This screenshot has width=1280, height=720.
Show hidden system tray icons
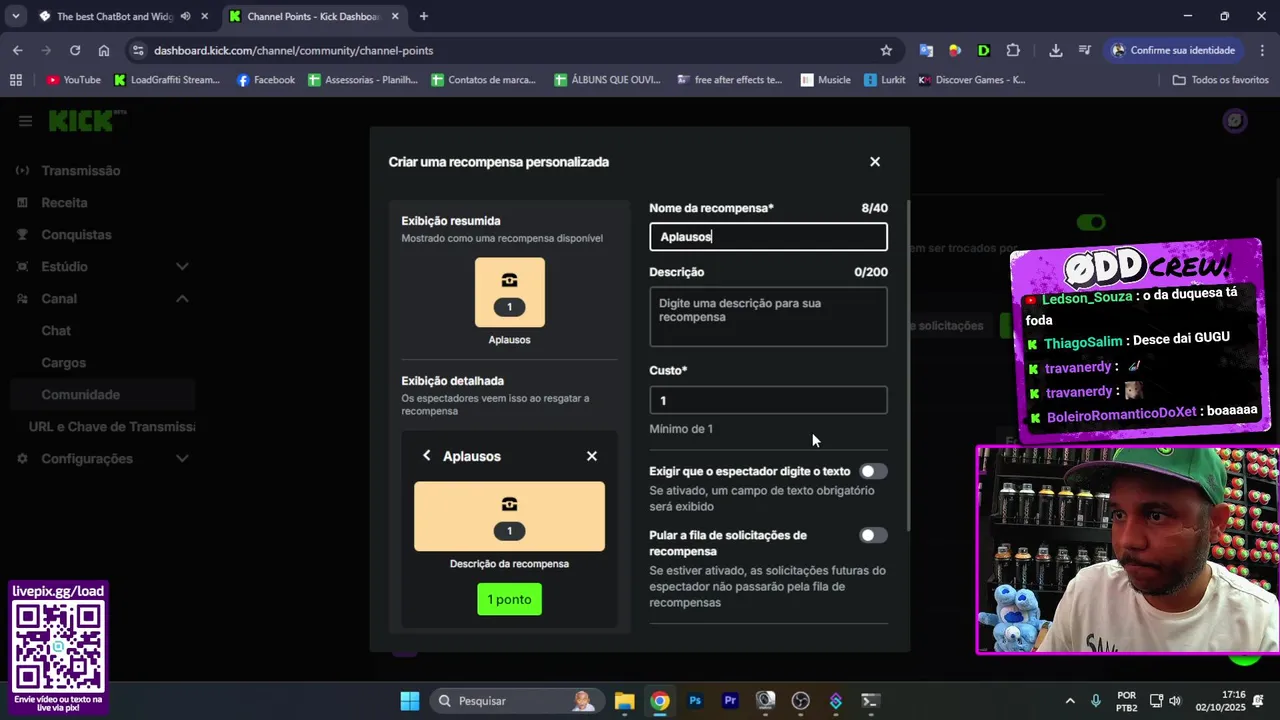[x=1070, y=701]
